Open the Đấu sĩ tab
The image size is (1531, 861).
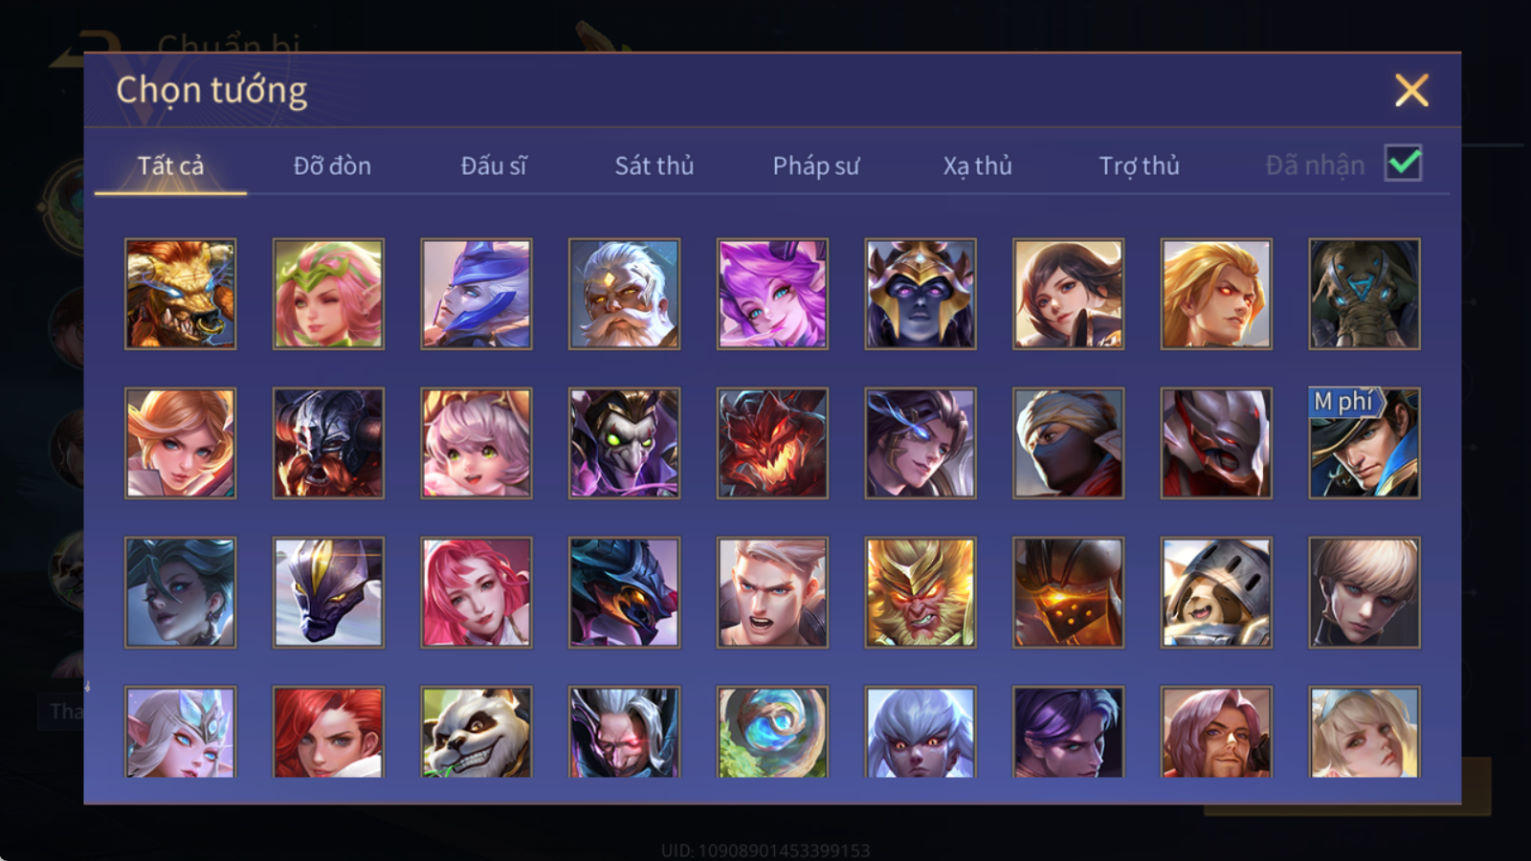click(493, 165)
